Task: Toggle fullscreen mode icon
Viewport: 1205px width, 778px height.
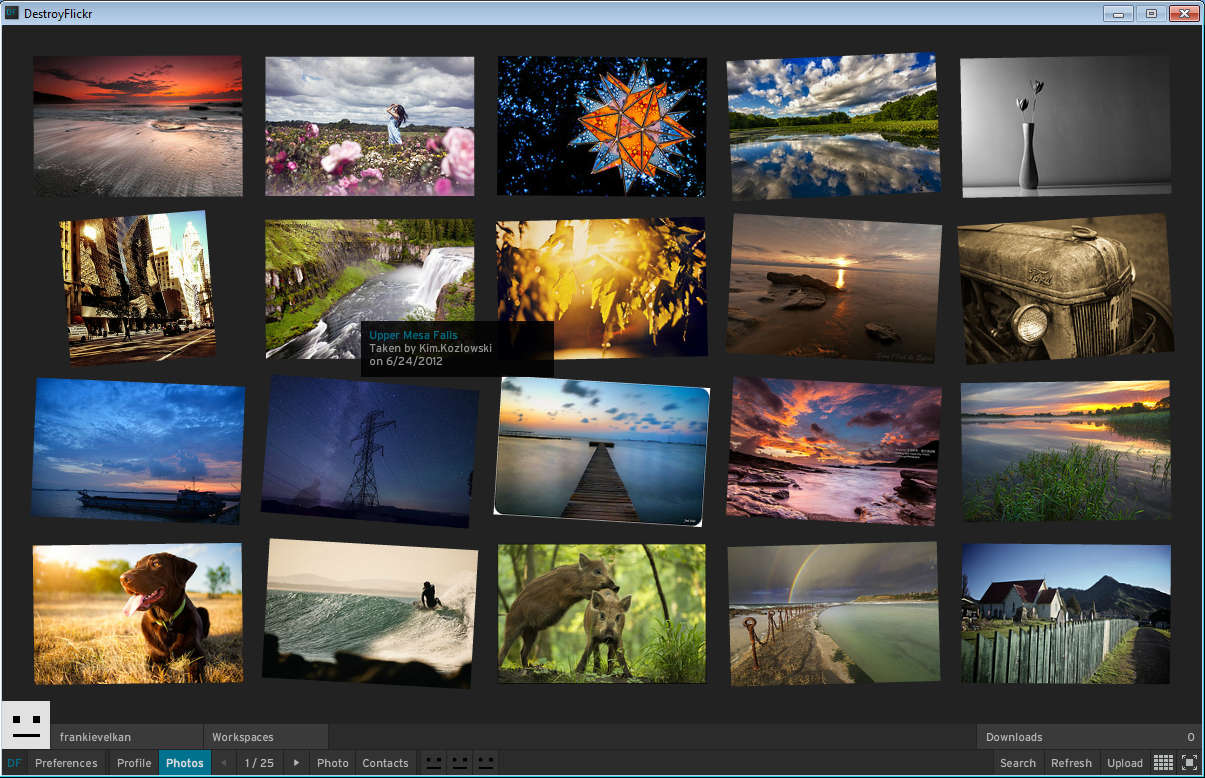Action: pos(1189,763)
